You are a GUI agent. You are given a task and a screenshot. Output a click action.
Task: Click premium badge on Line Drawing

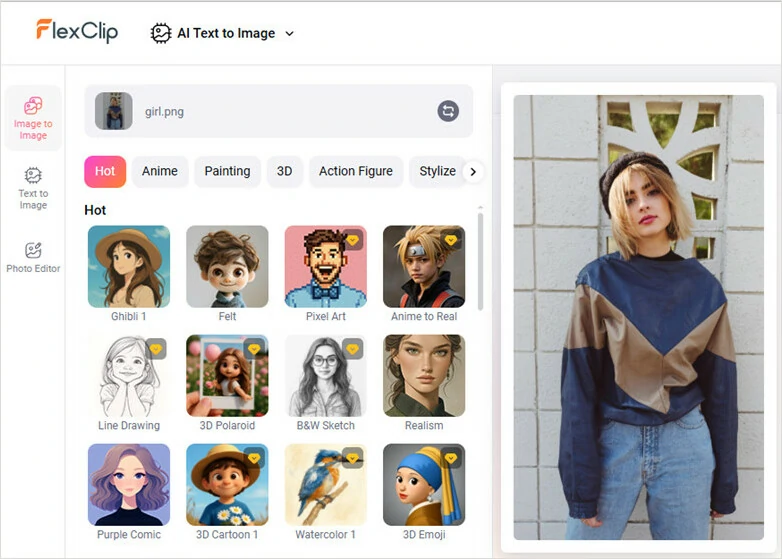[x=156, y=349]
